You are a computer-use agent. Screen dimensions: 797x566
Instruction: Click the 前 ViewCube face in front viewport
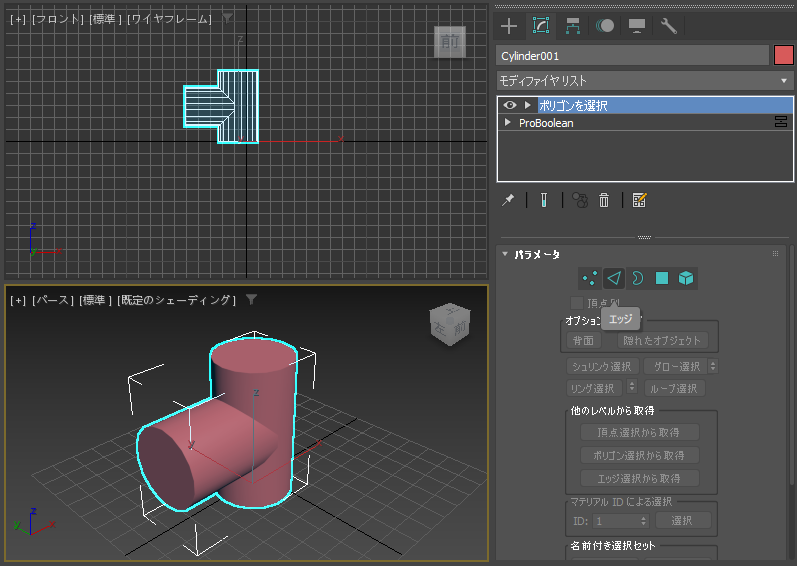click(x=450, y=42)
